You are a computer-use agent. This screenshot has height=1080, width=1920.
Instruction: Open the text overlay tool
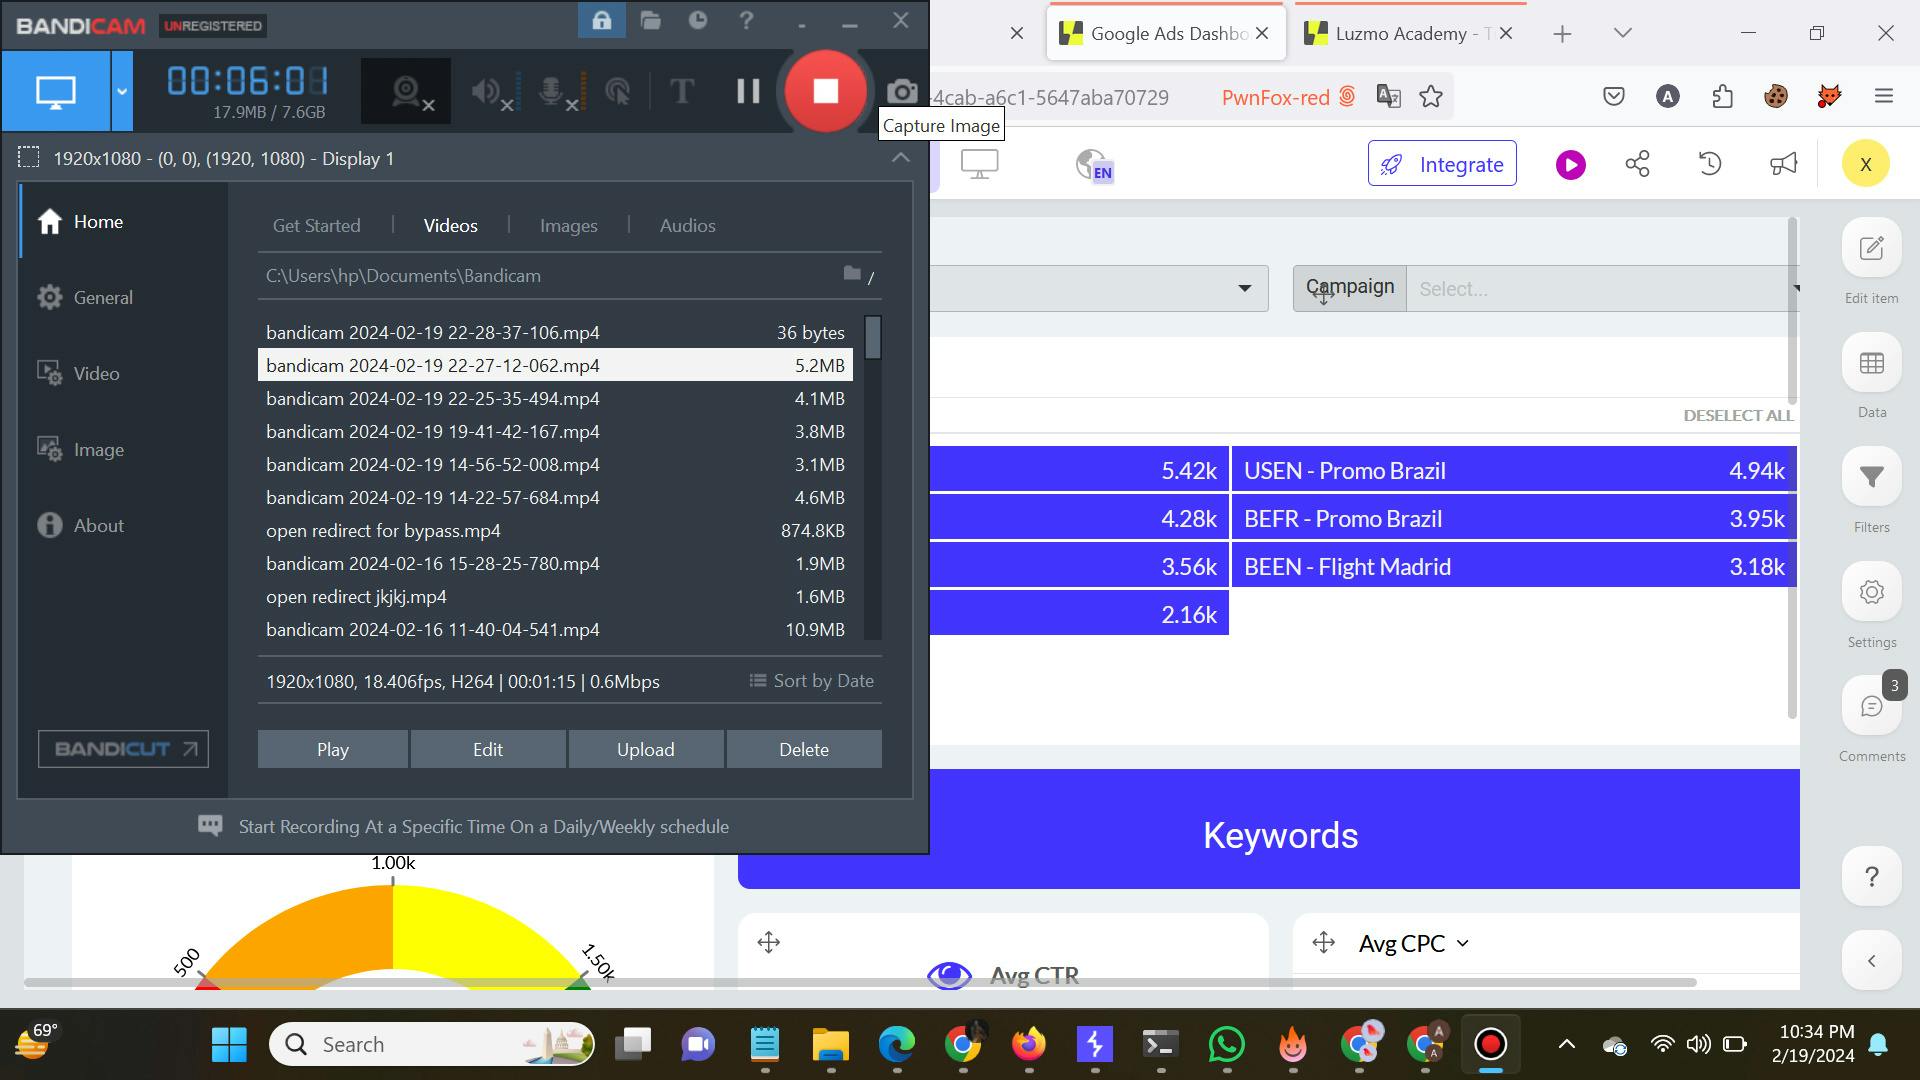point(681,91)
